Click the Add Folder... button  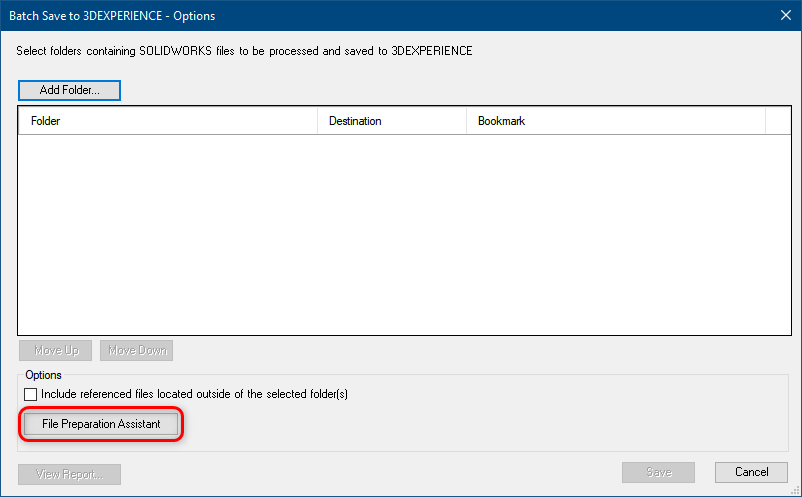[70, 91]
